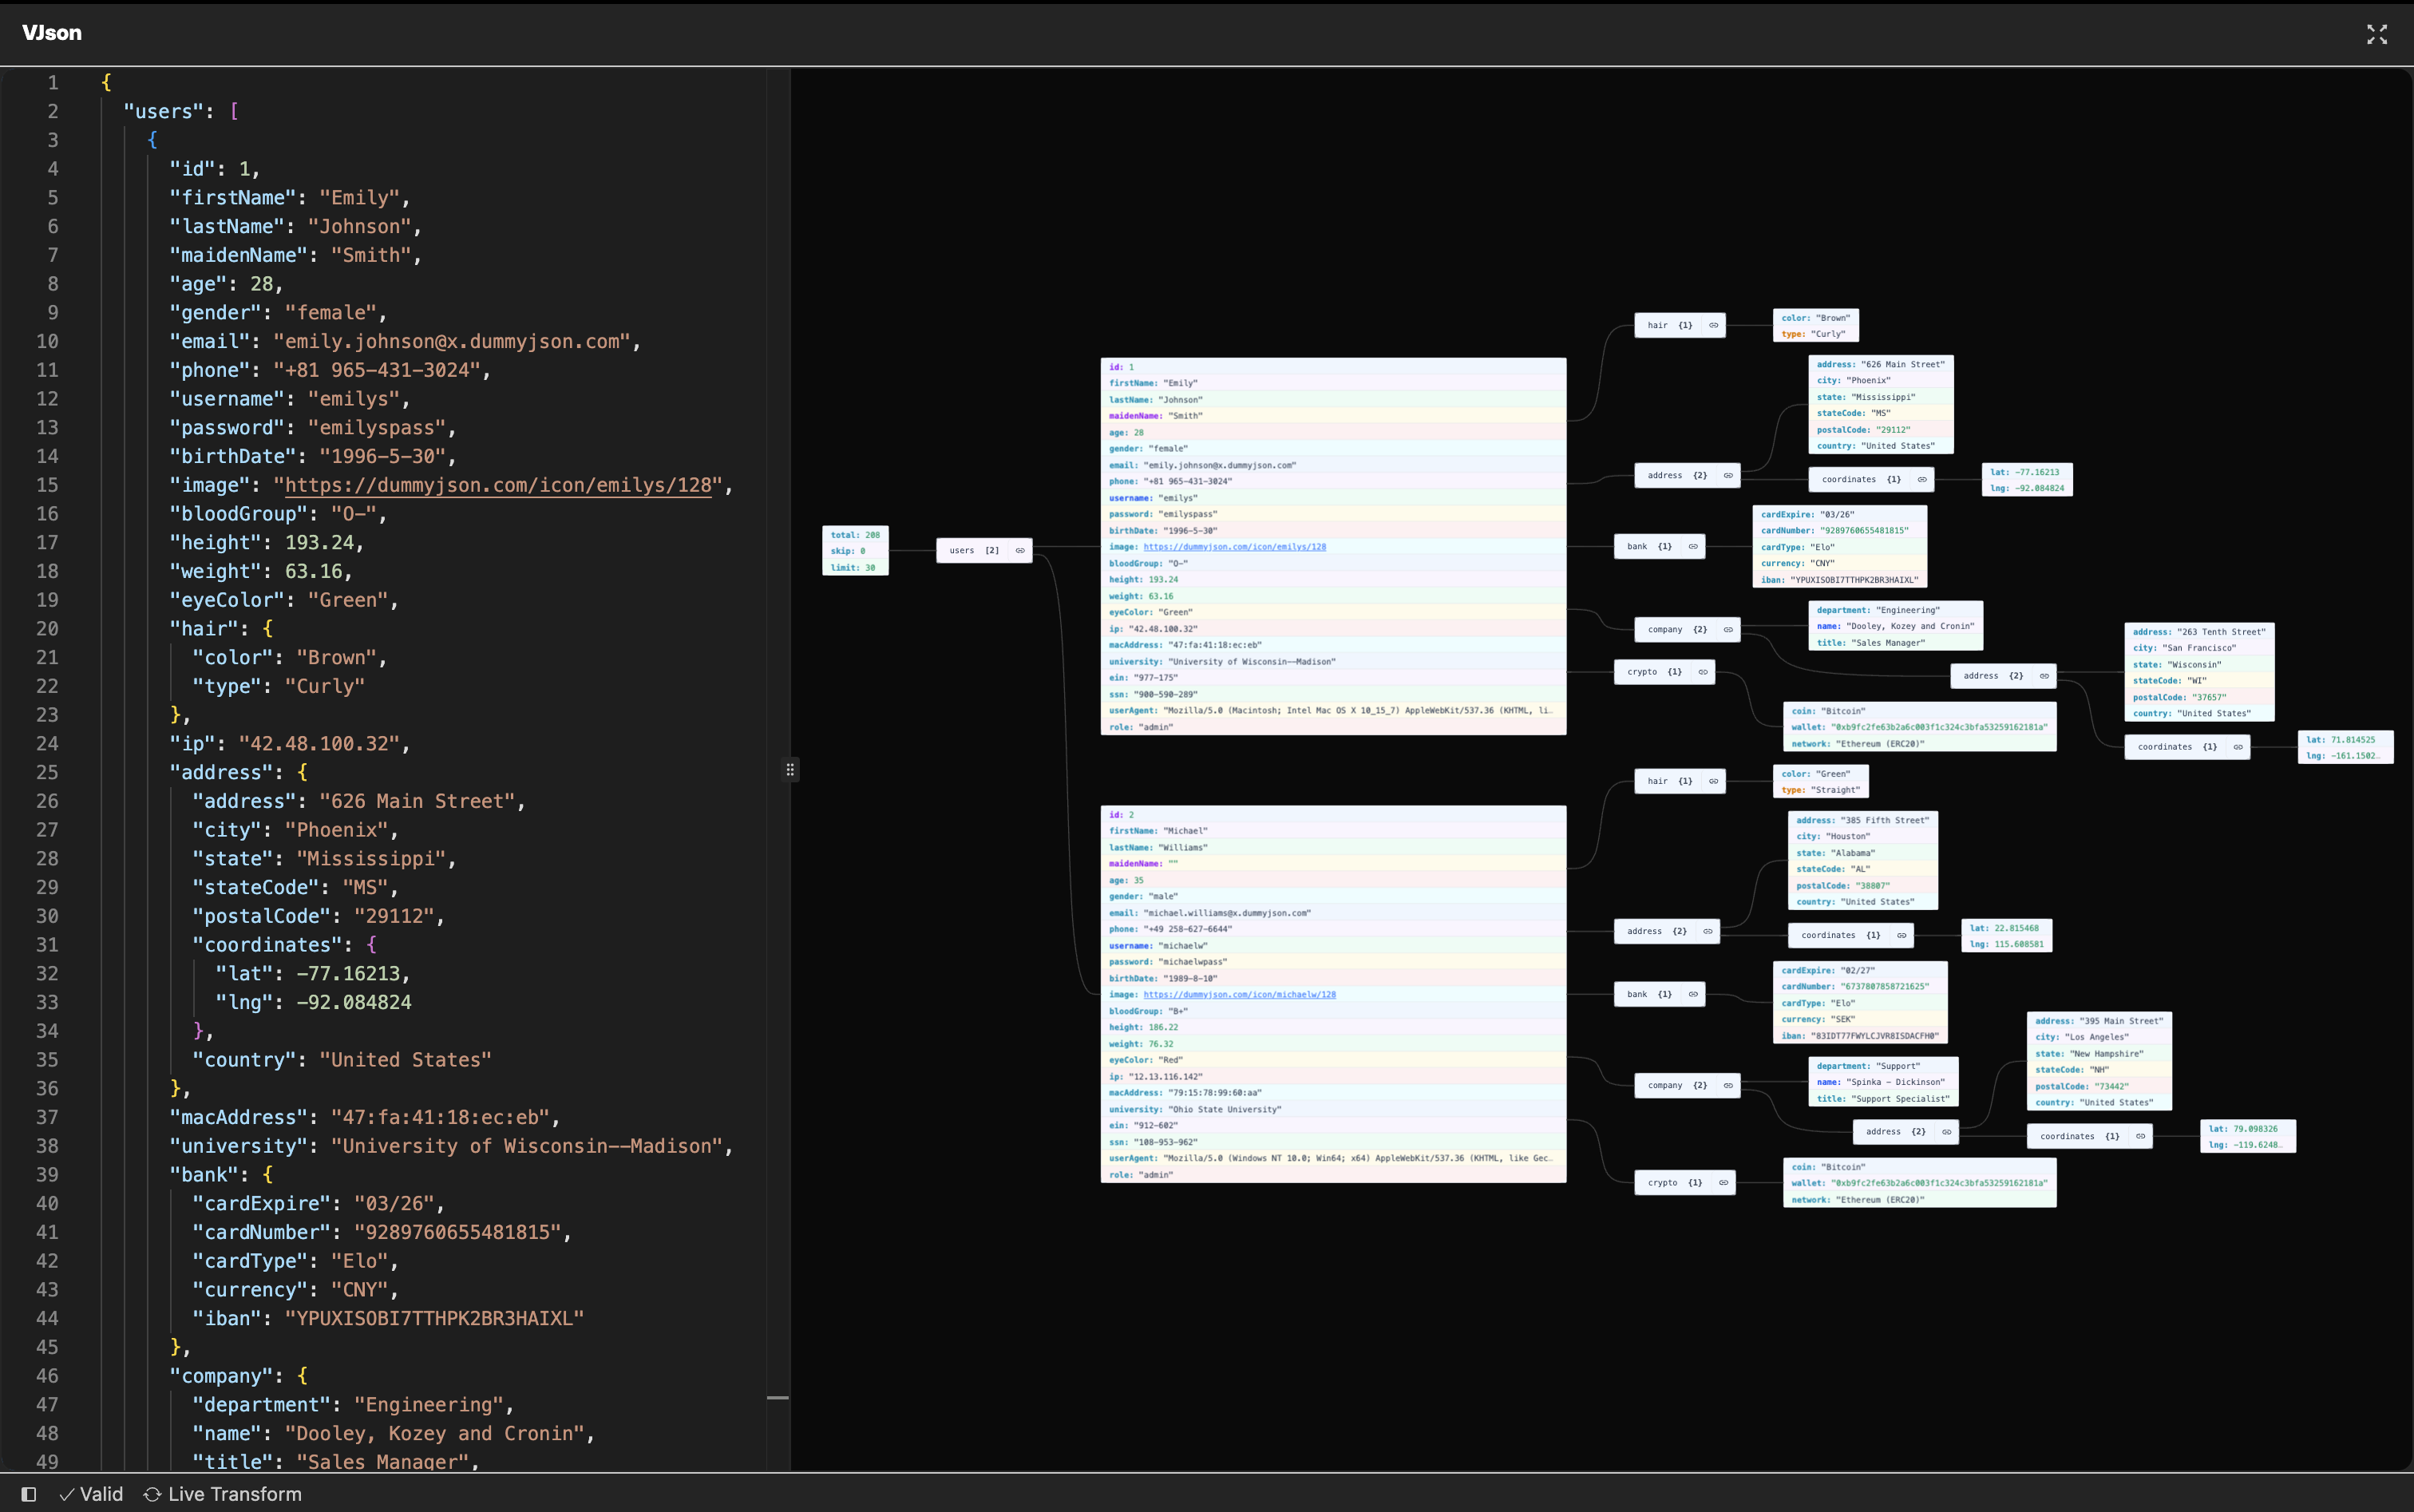Click the total: 208 row in root node
2414x1512 pixels.
[855, 535]
